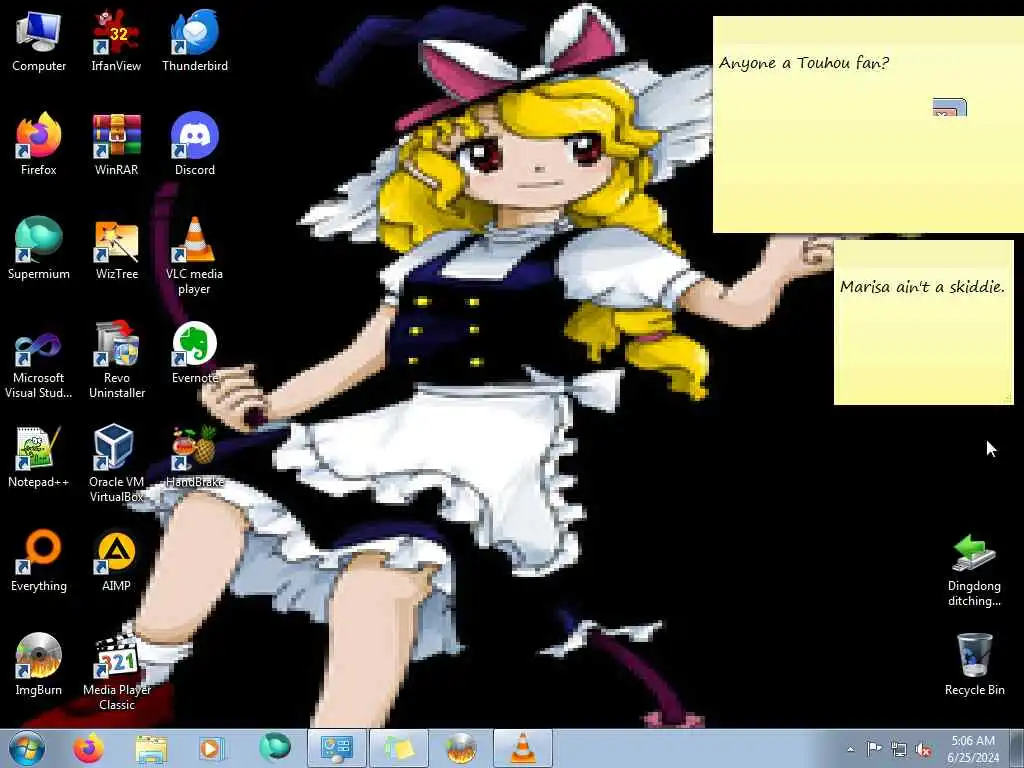Click the "Marisa ain't a skiddie." note text
Viewport: 1024px width, 768px height.
(922, 287)
